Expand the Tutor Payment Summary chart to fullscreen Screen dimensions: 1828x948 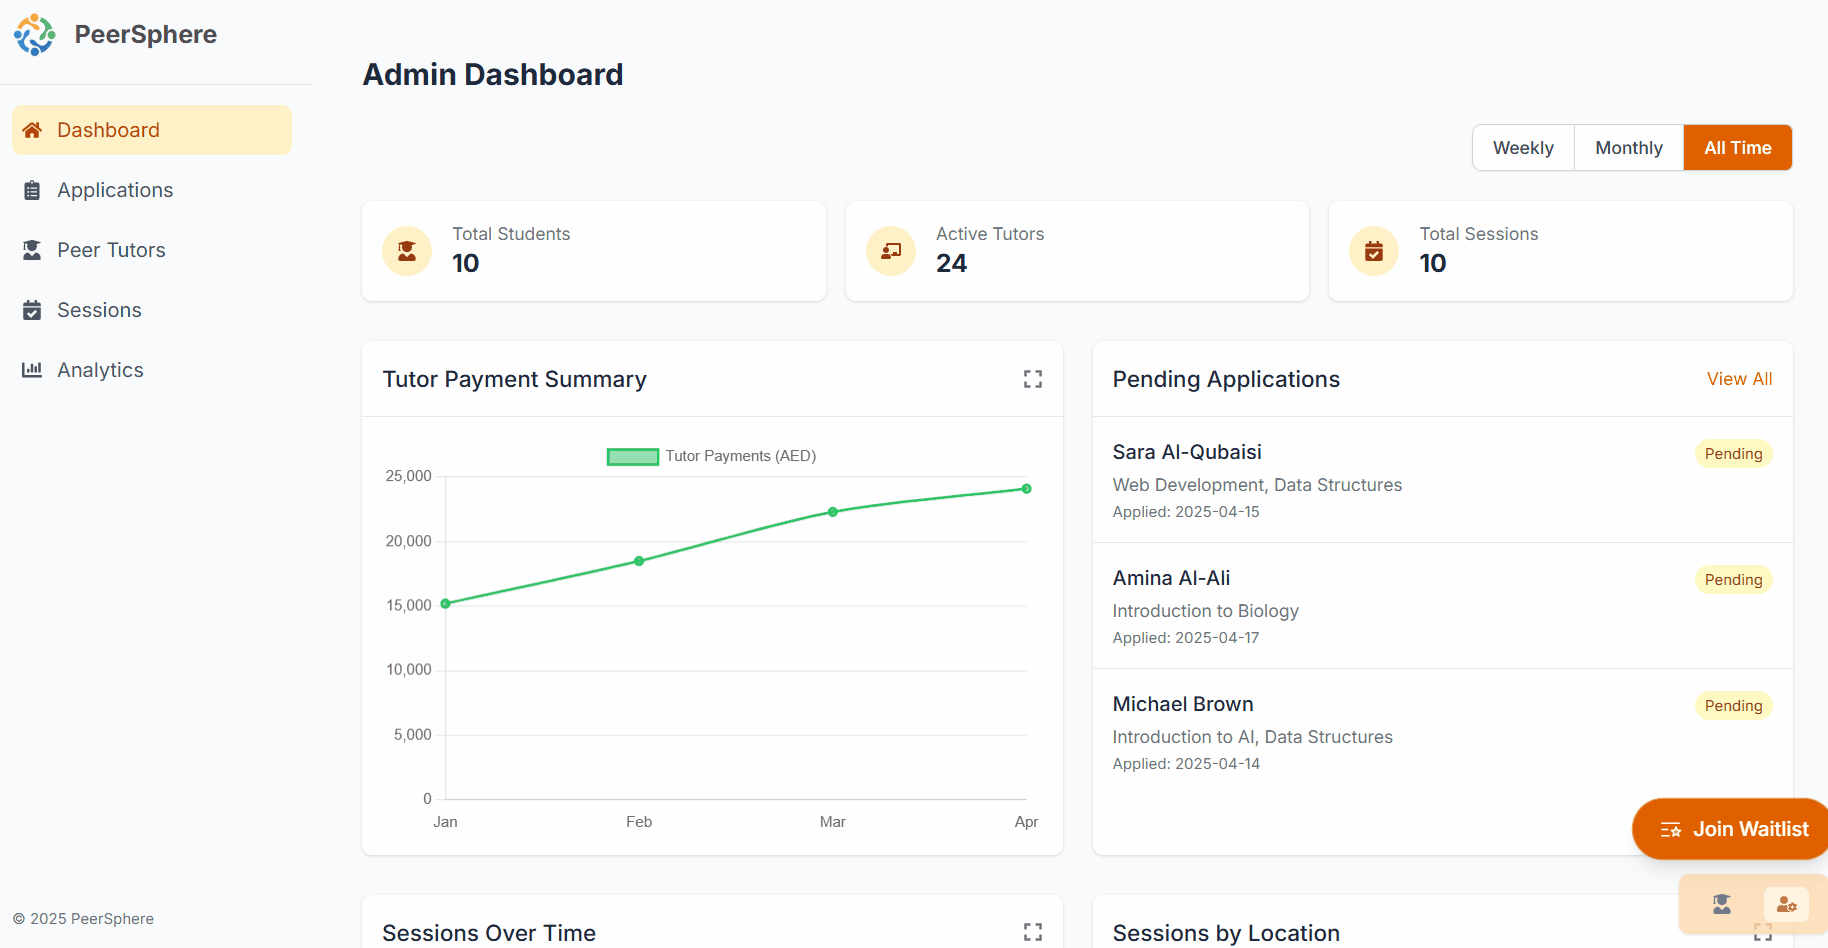tap(1032, 379)
